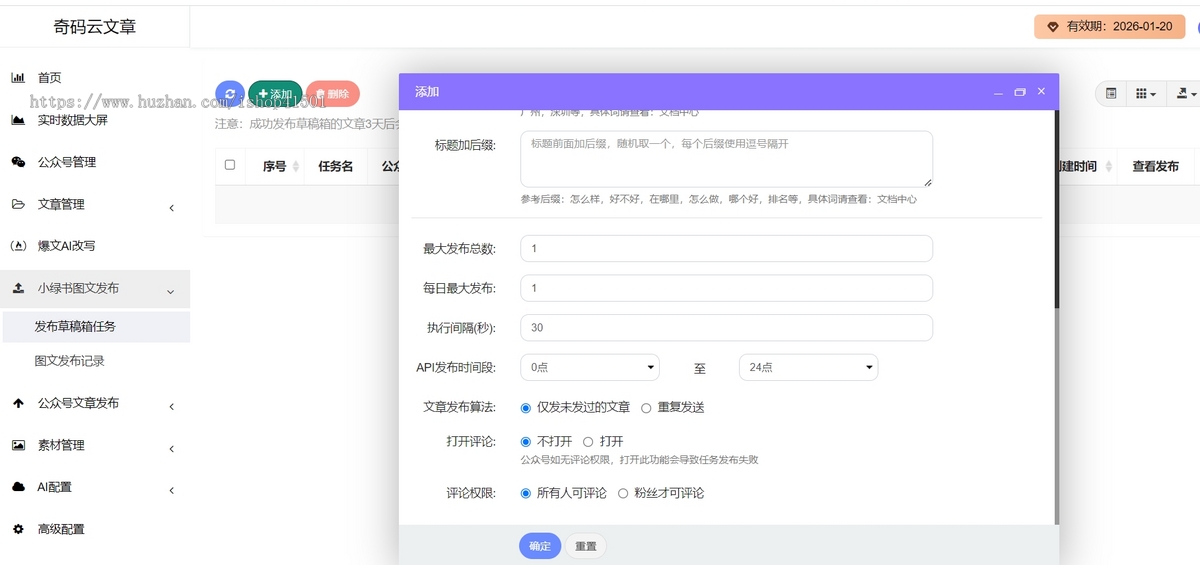Image resolution: width=1200 pixels, height=565 pixels.
Task: Click the red 删除 button
Action: pos(333,94)
